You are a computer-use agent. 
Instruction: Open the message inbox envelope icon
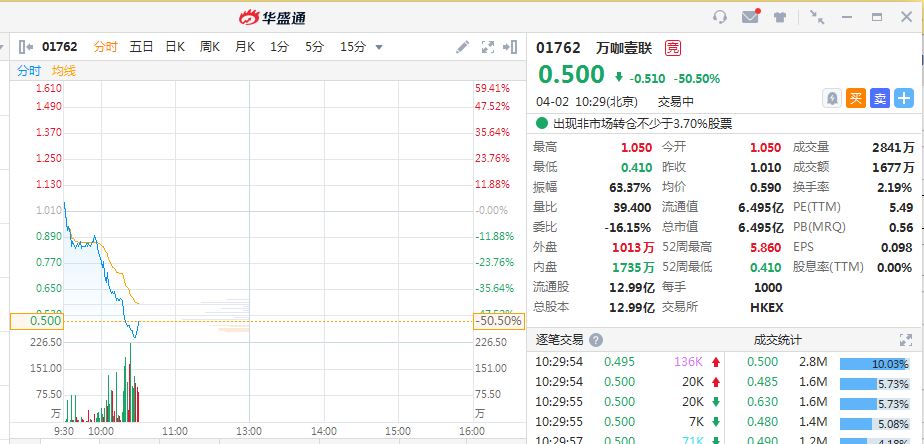pyautogui.click(x=750, y=17)
